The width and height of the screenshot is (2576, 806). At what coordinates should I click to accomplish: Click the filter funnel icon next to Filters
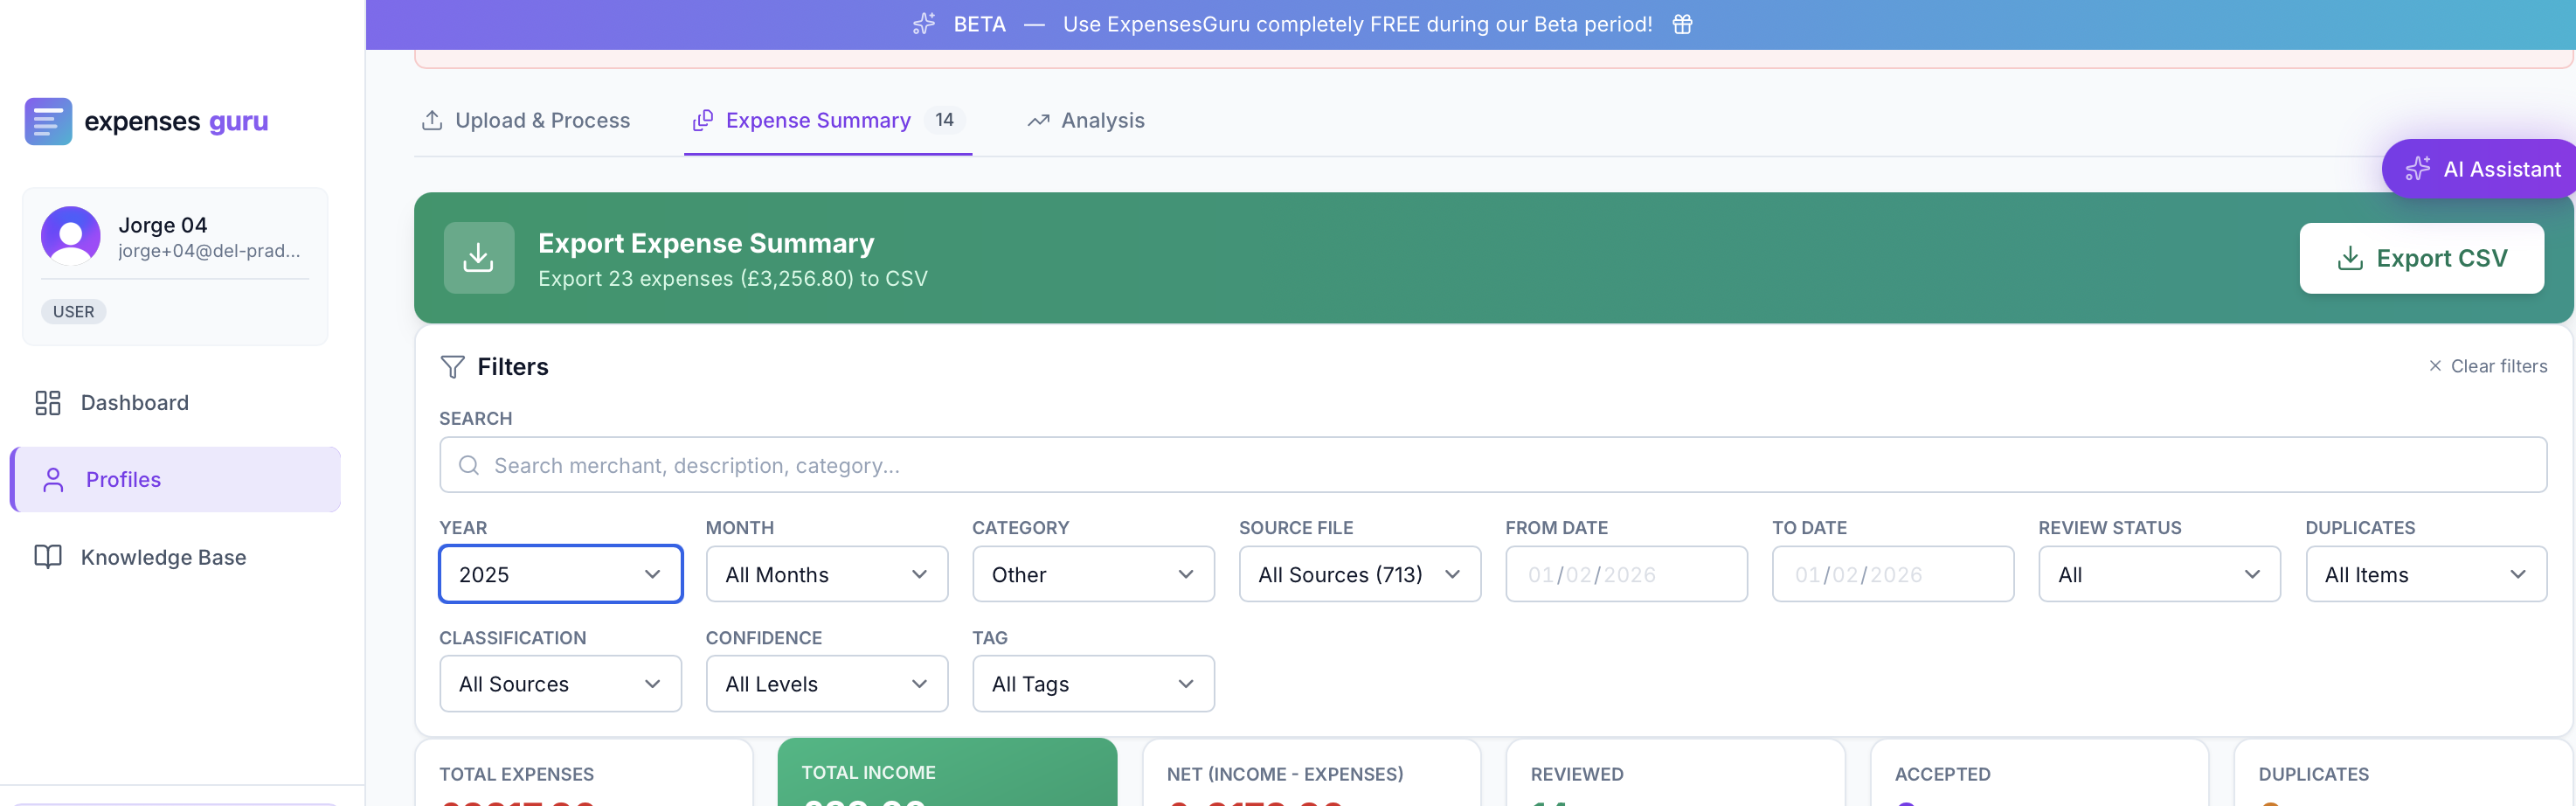453,367
